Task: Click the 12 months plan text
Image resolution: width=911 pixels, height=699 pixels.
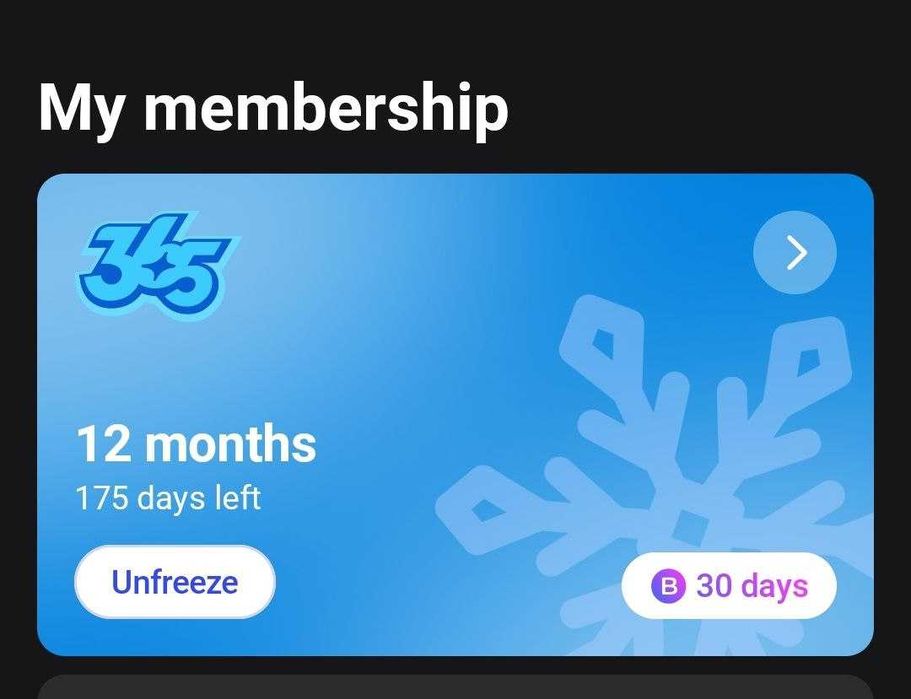Action: (196, 444)
